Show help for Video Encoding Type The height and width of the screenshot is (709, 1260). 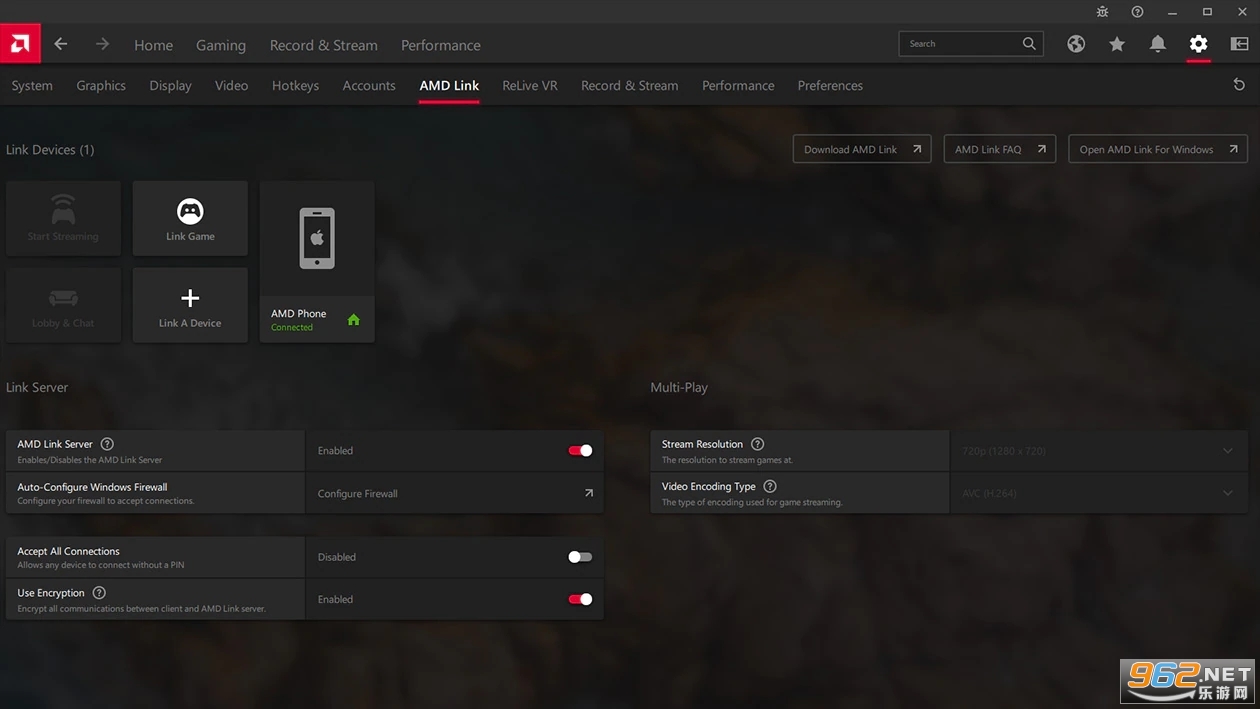pyautogui.click(x=769, y=486)
